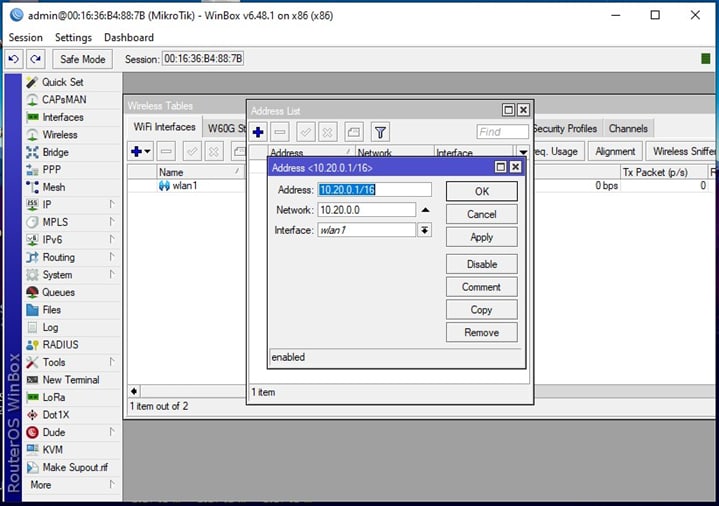Switch to Channels tab
The height and width of the screenshot is (506, 719).
pyautogui.click(x=628, y=129)
